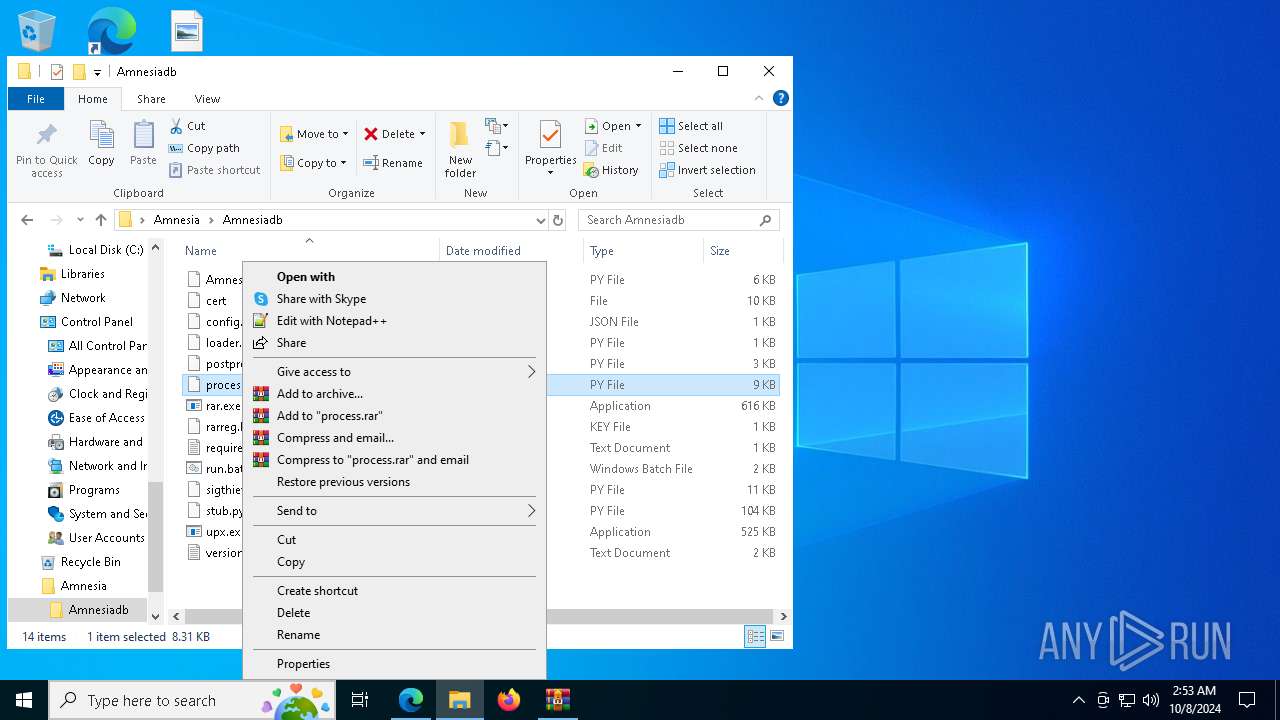The height and width of the screenshot is (720, 1280).
Task: Open the Quick Access Toolbar customize arrow
Action: [97, 72]
